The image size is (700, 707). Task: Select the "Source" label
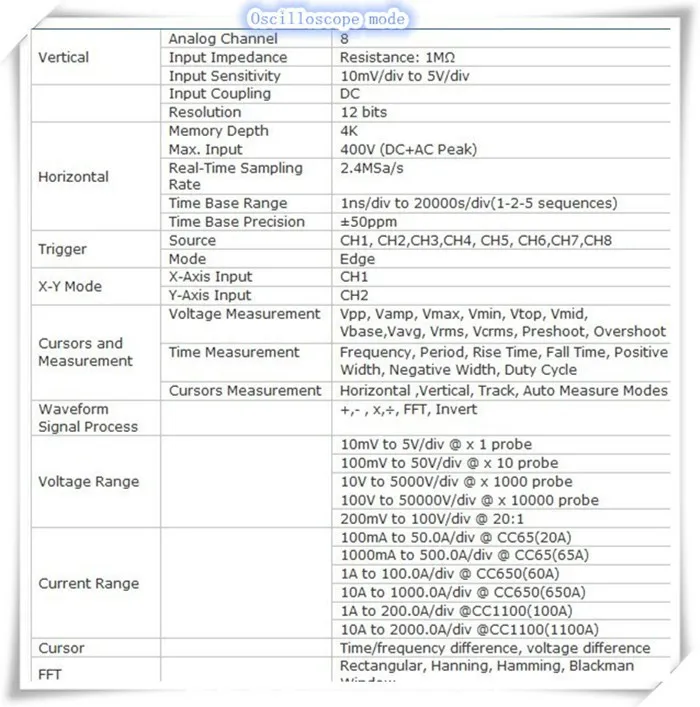tap(192, 240)
